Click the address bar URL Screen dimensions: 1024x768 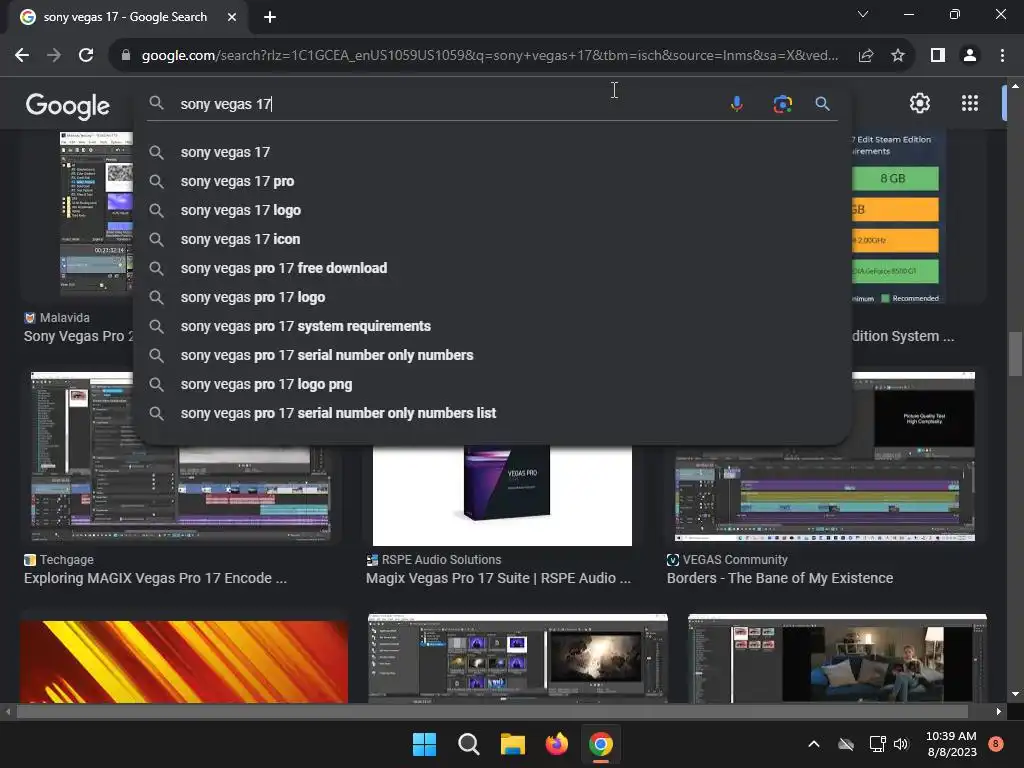click(x=490, y=56)
